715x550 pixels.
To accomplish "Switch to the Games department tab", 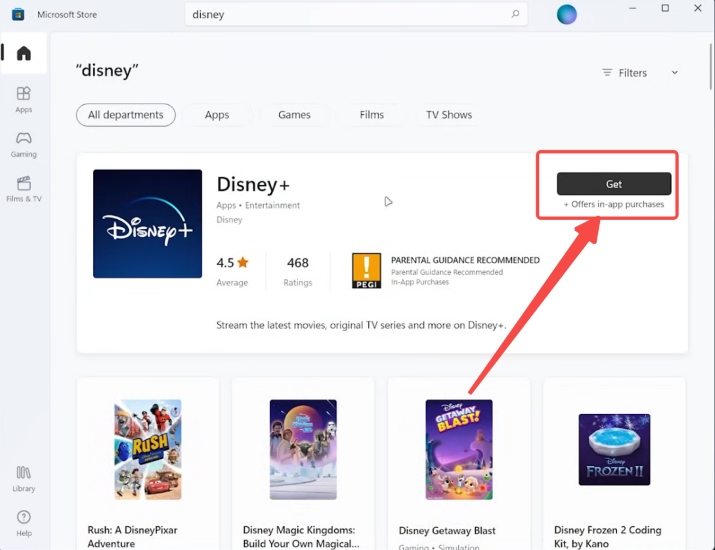I will click(294, 115).
